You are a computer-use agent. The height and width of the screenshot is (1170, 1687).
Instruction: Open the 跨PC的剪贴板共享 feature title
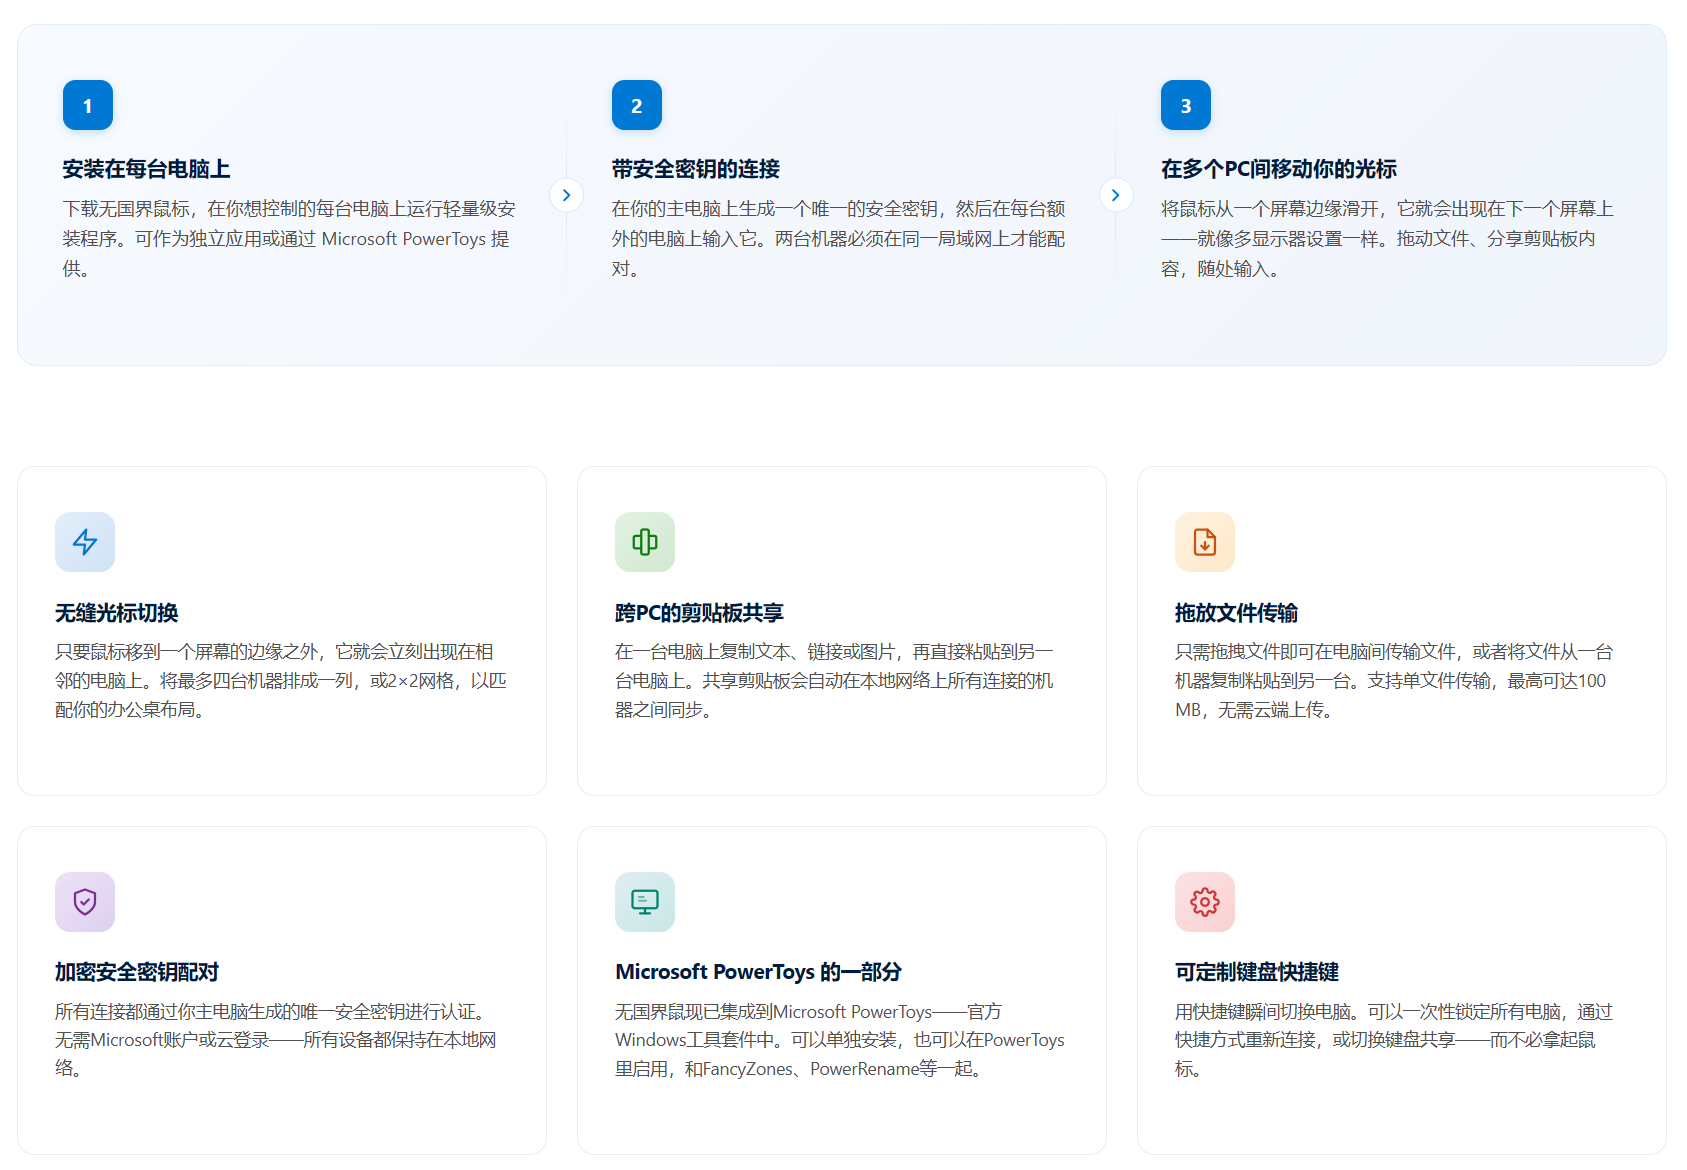coord(699,613)
